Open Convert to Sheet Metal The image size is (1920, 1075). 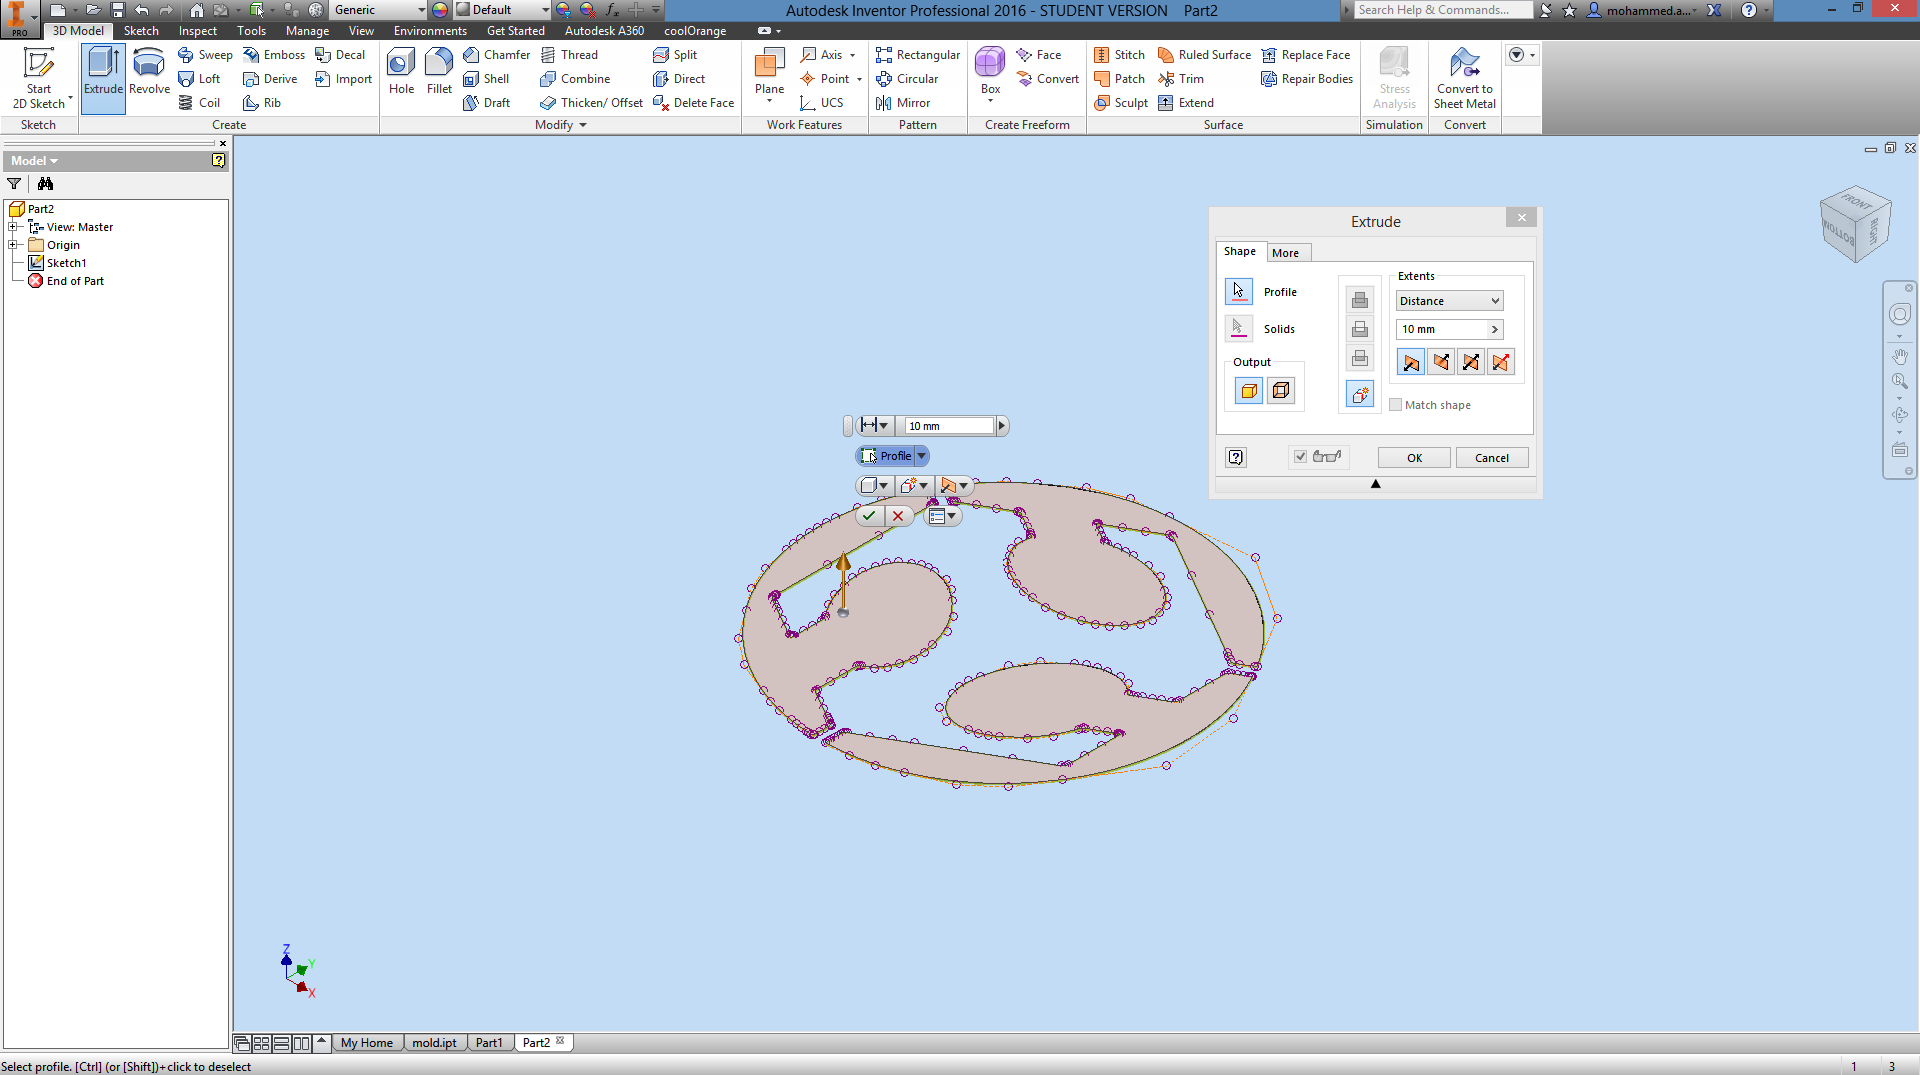[x=1465, y=78]
